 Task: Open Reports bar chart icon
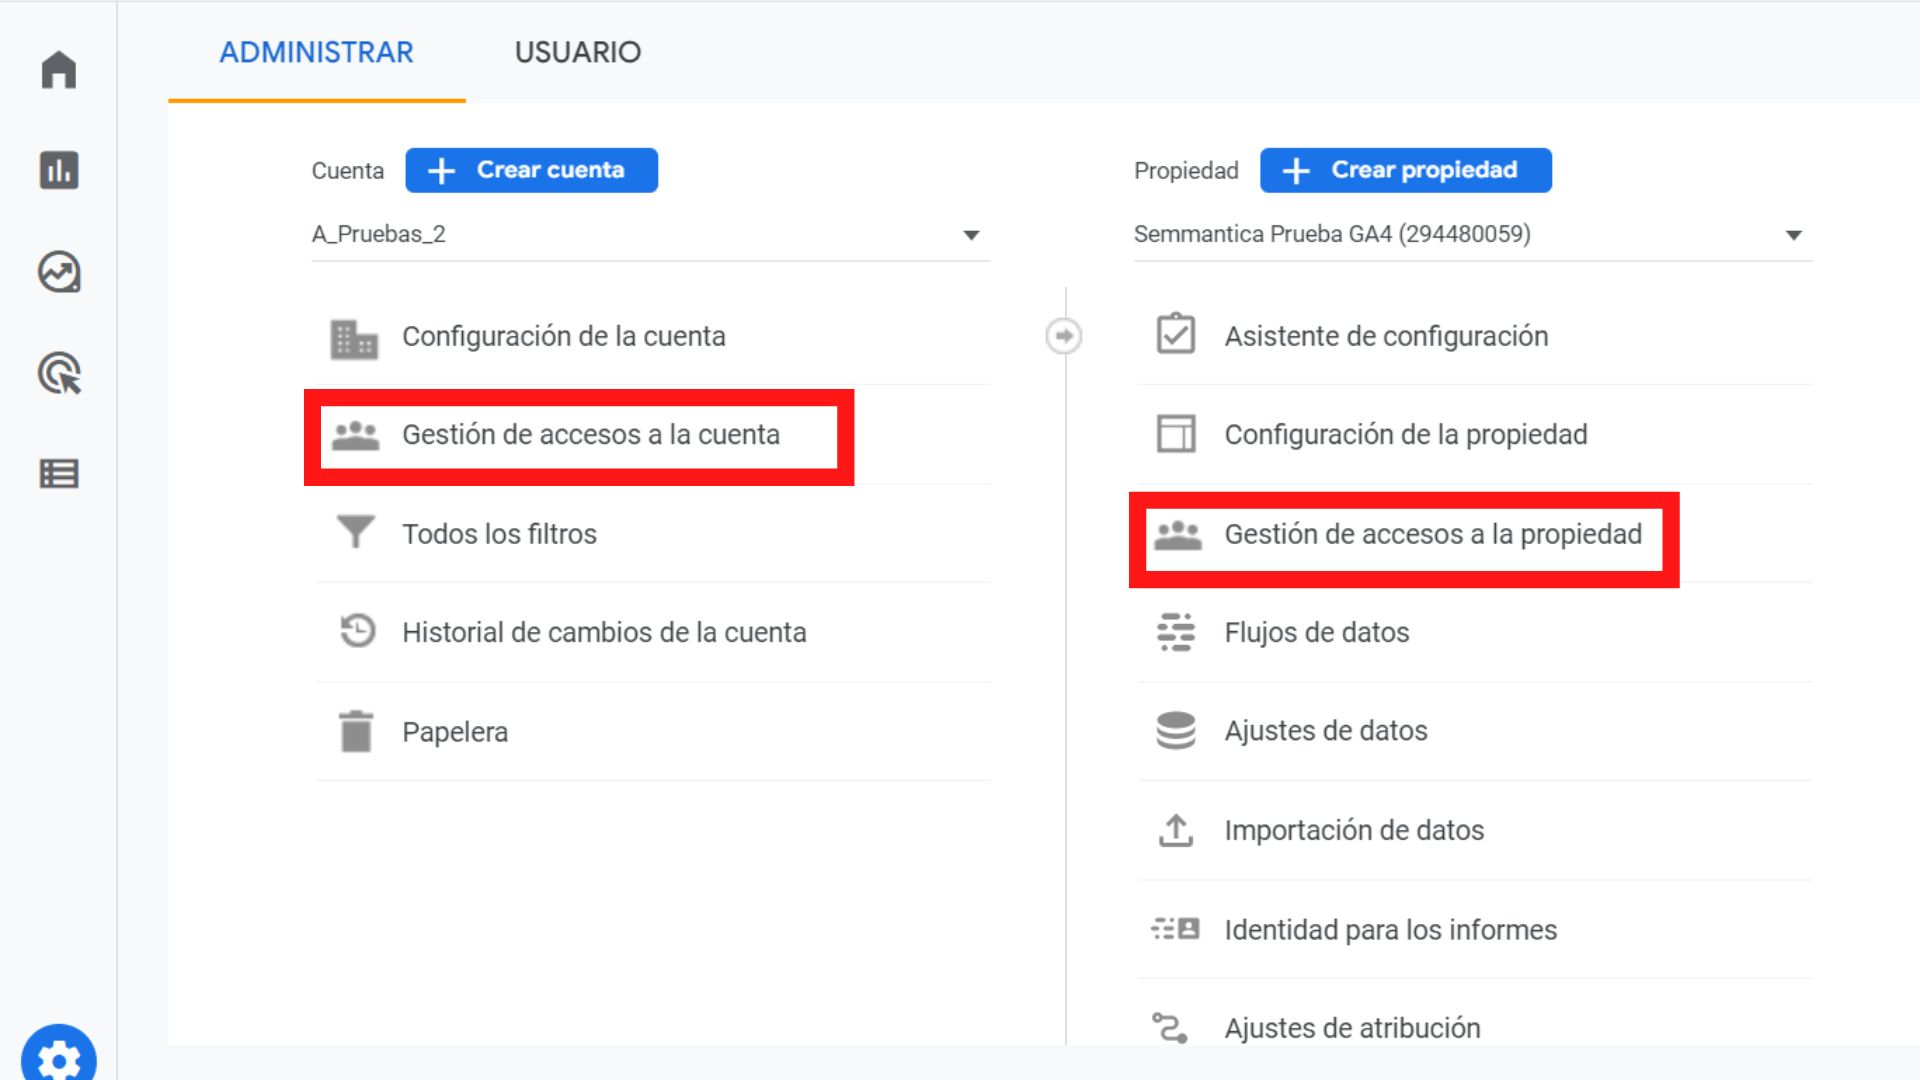pyautogui.click(x=58, y=170)
